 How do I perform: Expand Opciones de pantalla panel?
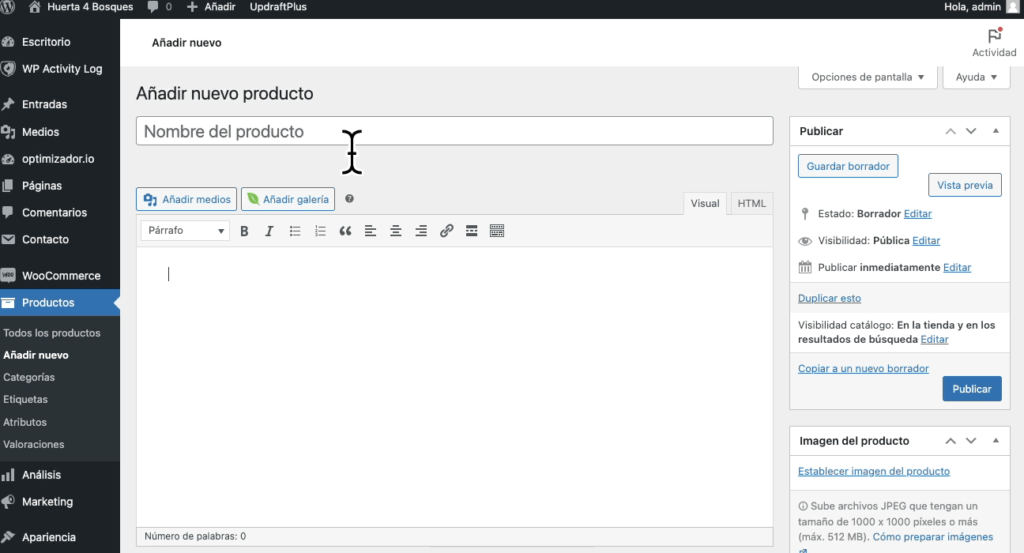868,77
